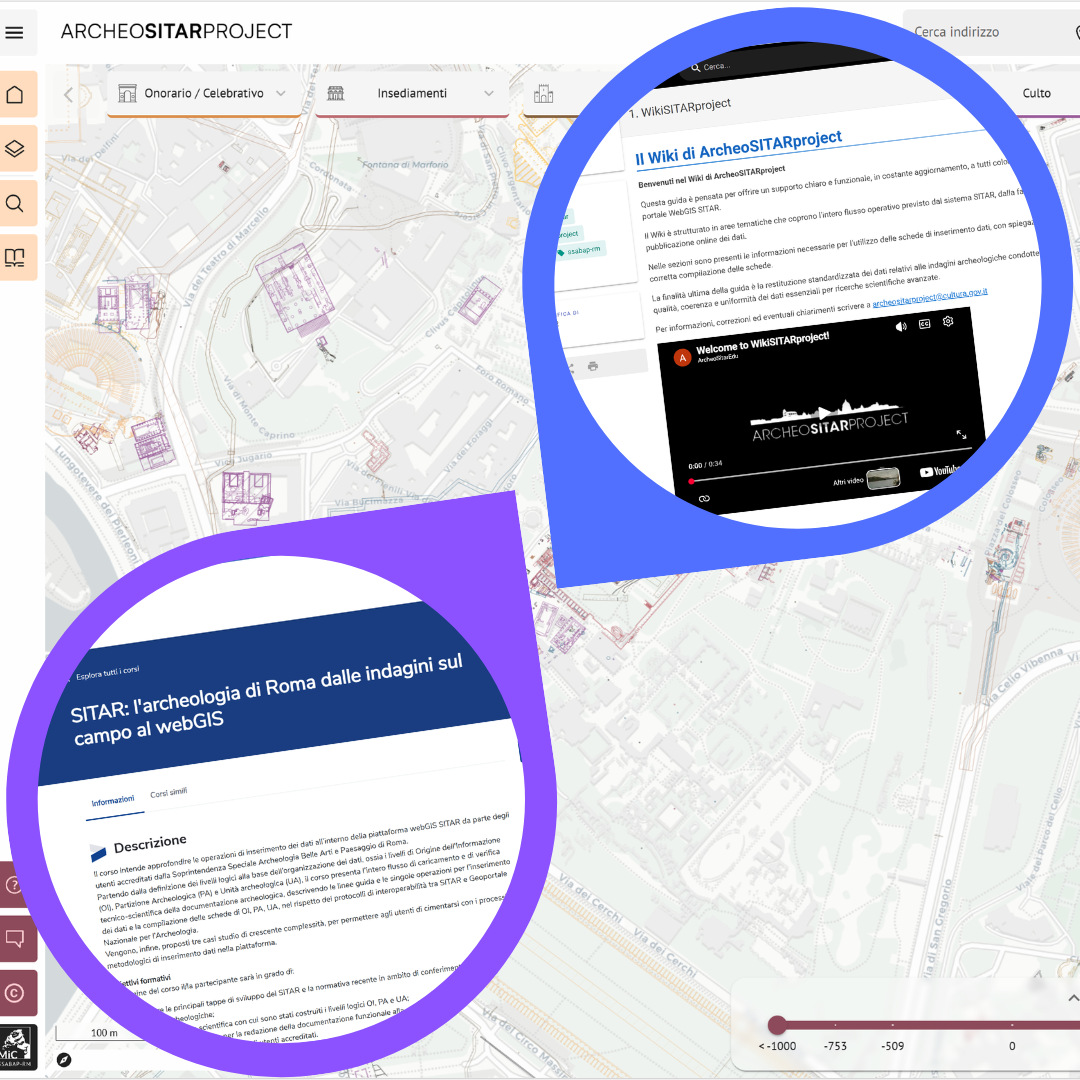This screenshot has height=1080, width=1080.
Task: Click the Descrizione heading in the course page
Action: pos(149,844)
